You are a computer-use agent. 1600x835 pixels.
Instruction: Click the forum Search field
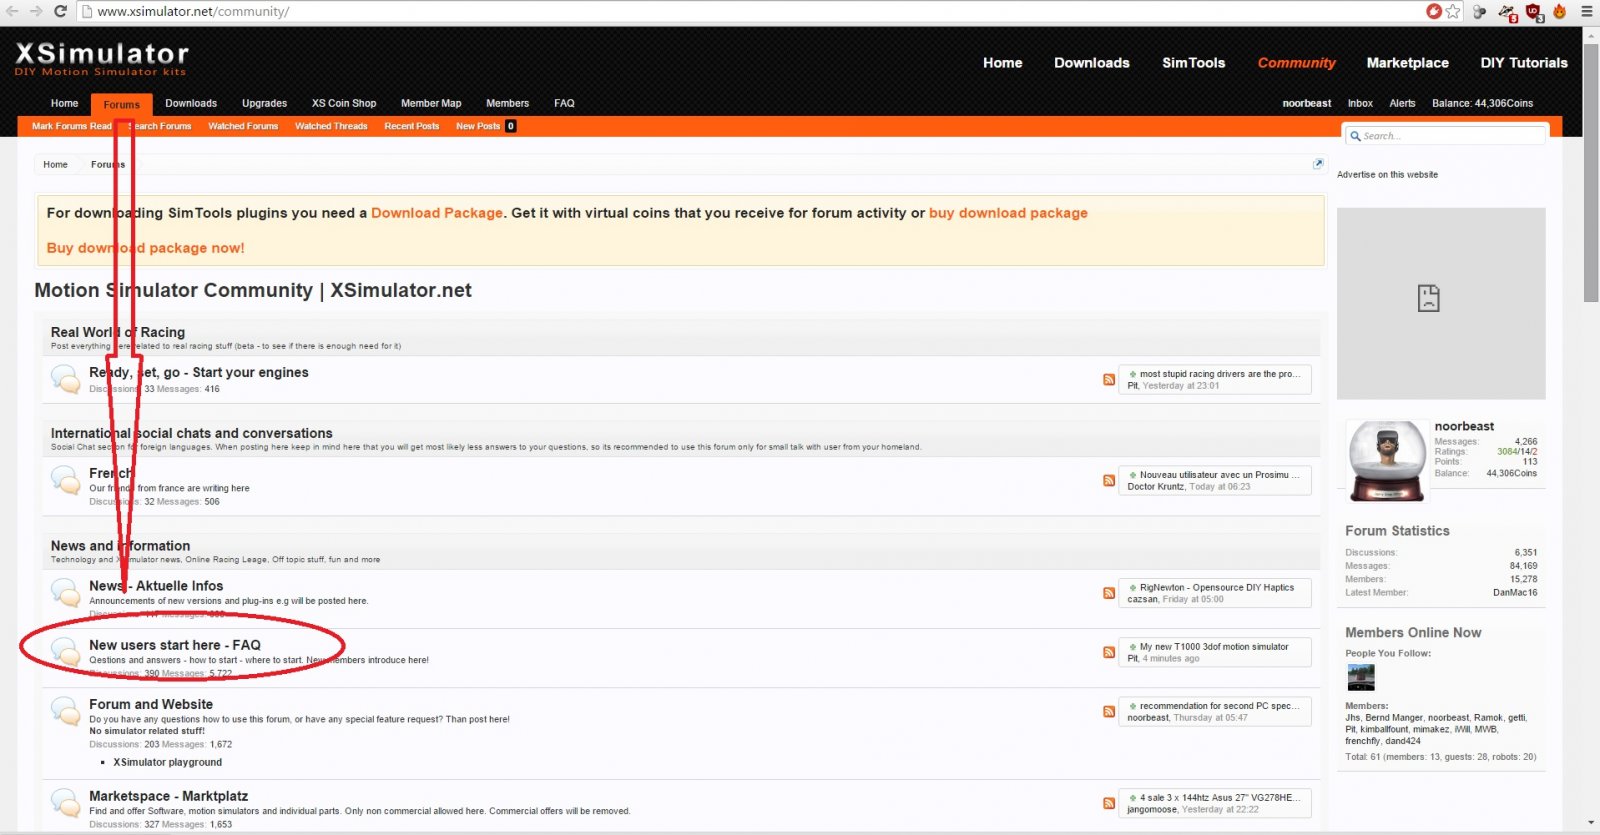[1447, 136]
